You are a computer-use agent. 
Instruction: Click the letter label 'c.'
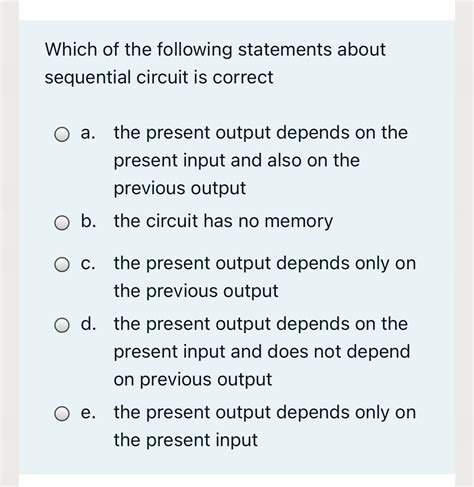click(88, 263)
